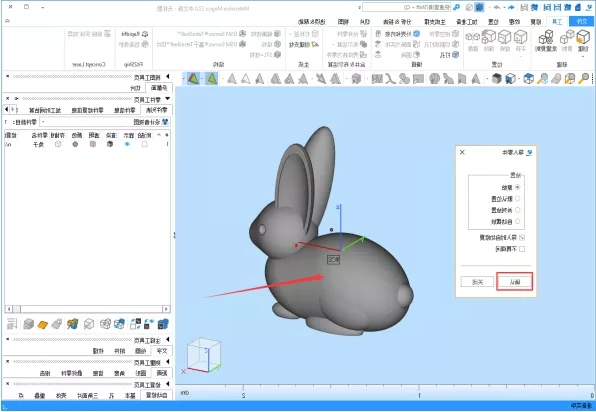
Task: Click the dark solid cube view icon
Action: (496, 79)
